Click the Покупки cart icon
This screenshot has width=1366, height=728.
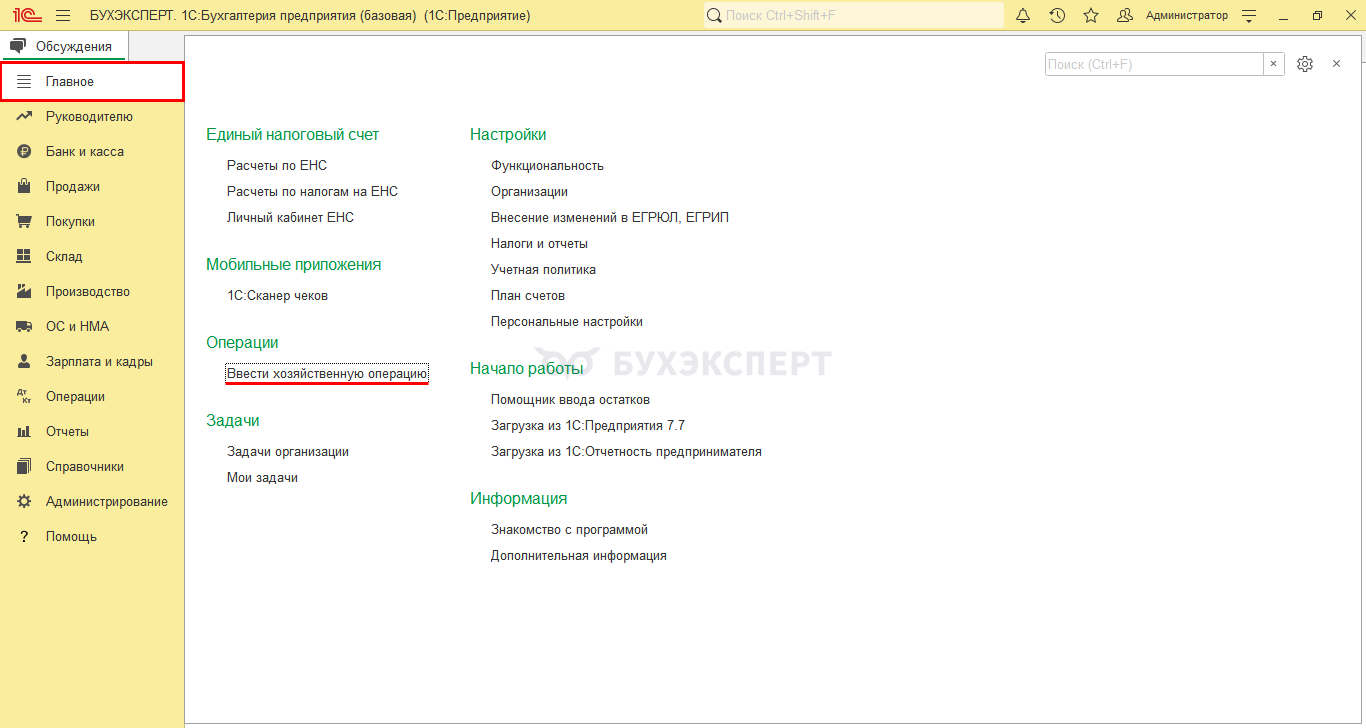[x=25, y=222]
